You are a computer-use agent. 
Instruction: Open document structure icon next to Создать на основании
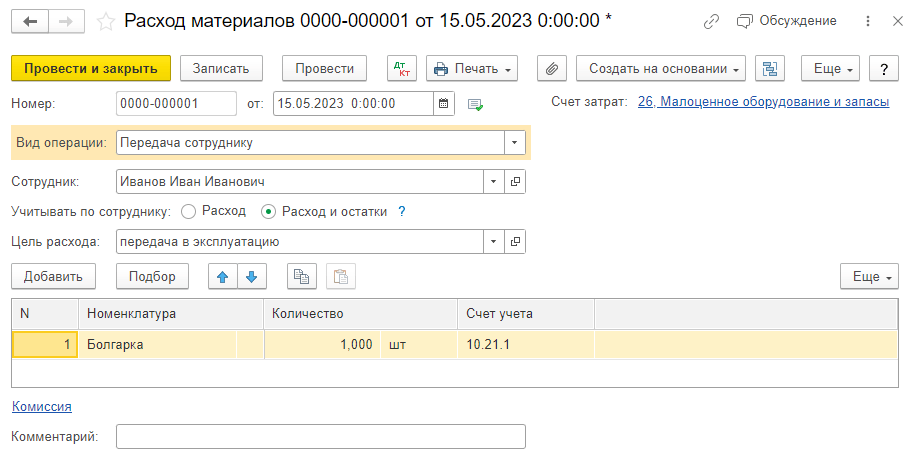[769, 68]
